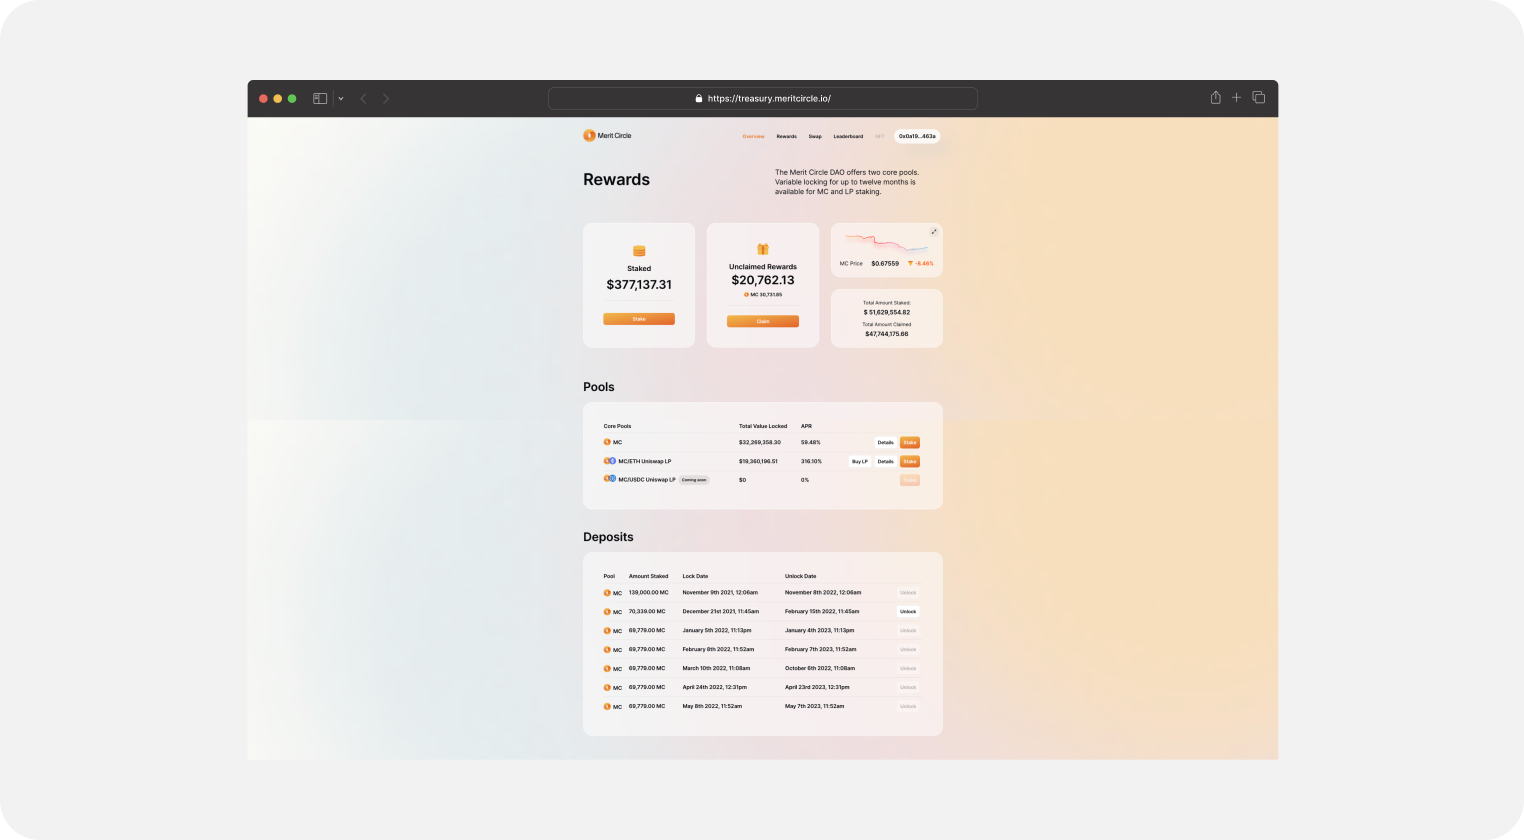Go to the Leaderboard nav tab

click(848, 136)
